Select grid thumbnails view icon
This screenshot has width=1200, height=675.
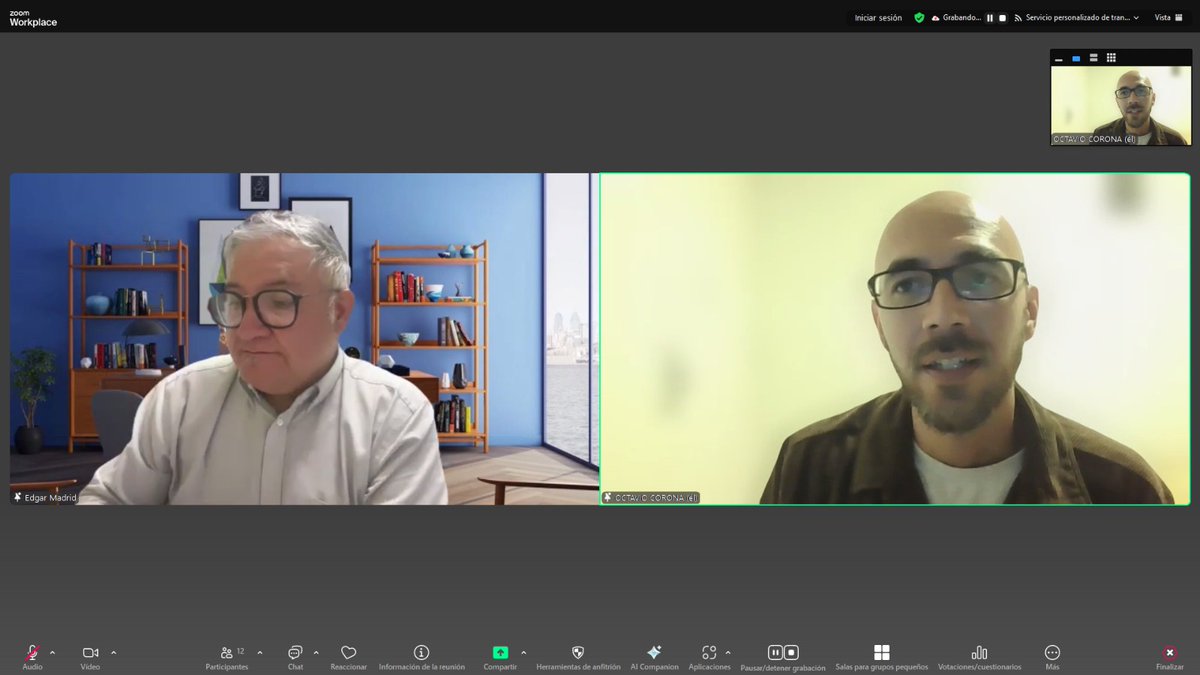coord(1111,58)
